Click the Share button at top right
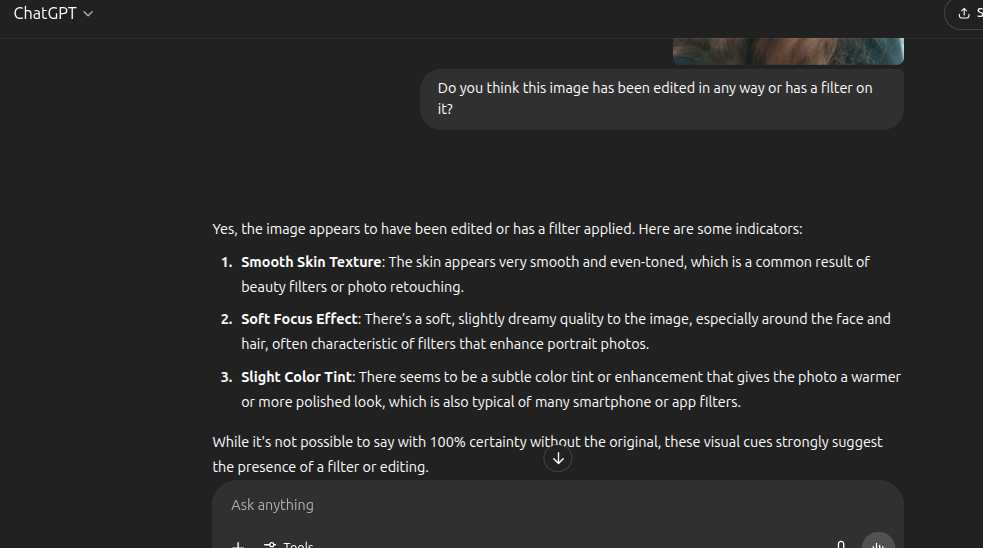Image resolution: width=983 pixels, height=548 pixels. point(966,13)
